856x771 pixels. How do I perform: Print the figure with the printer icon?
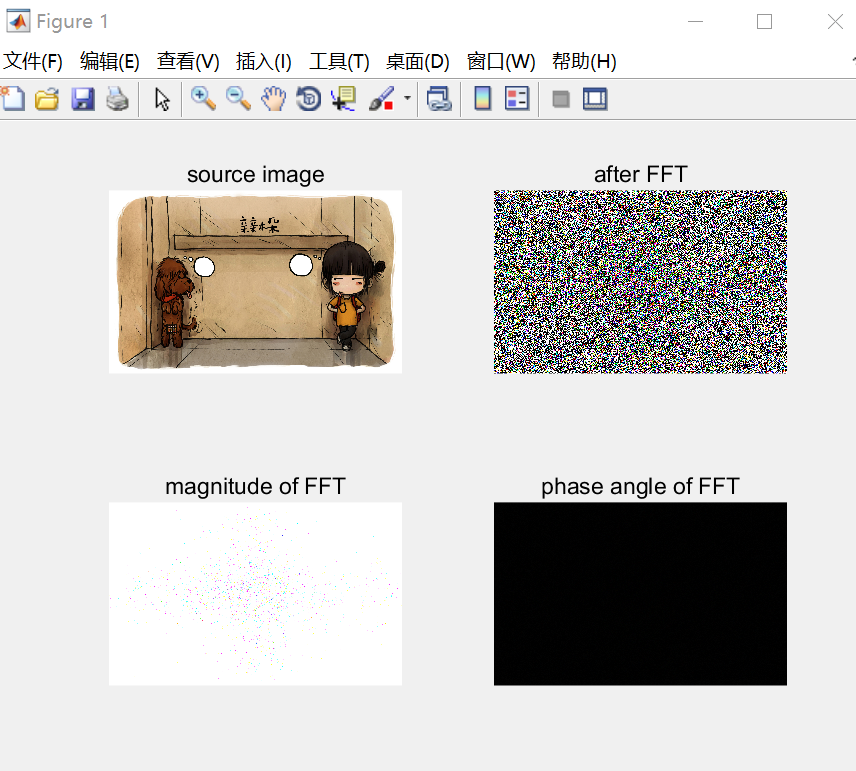[117, 99]
